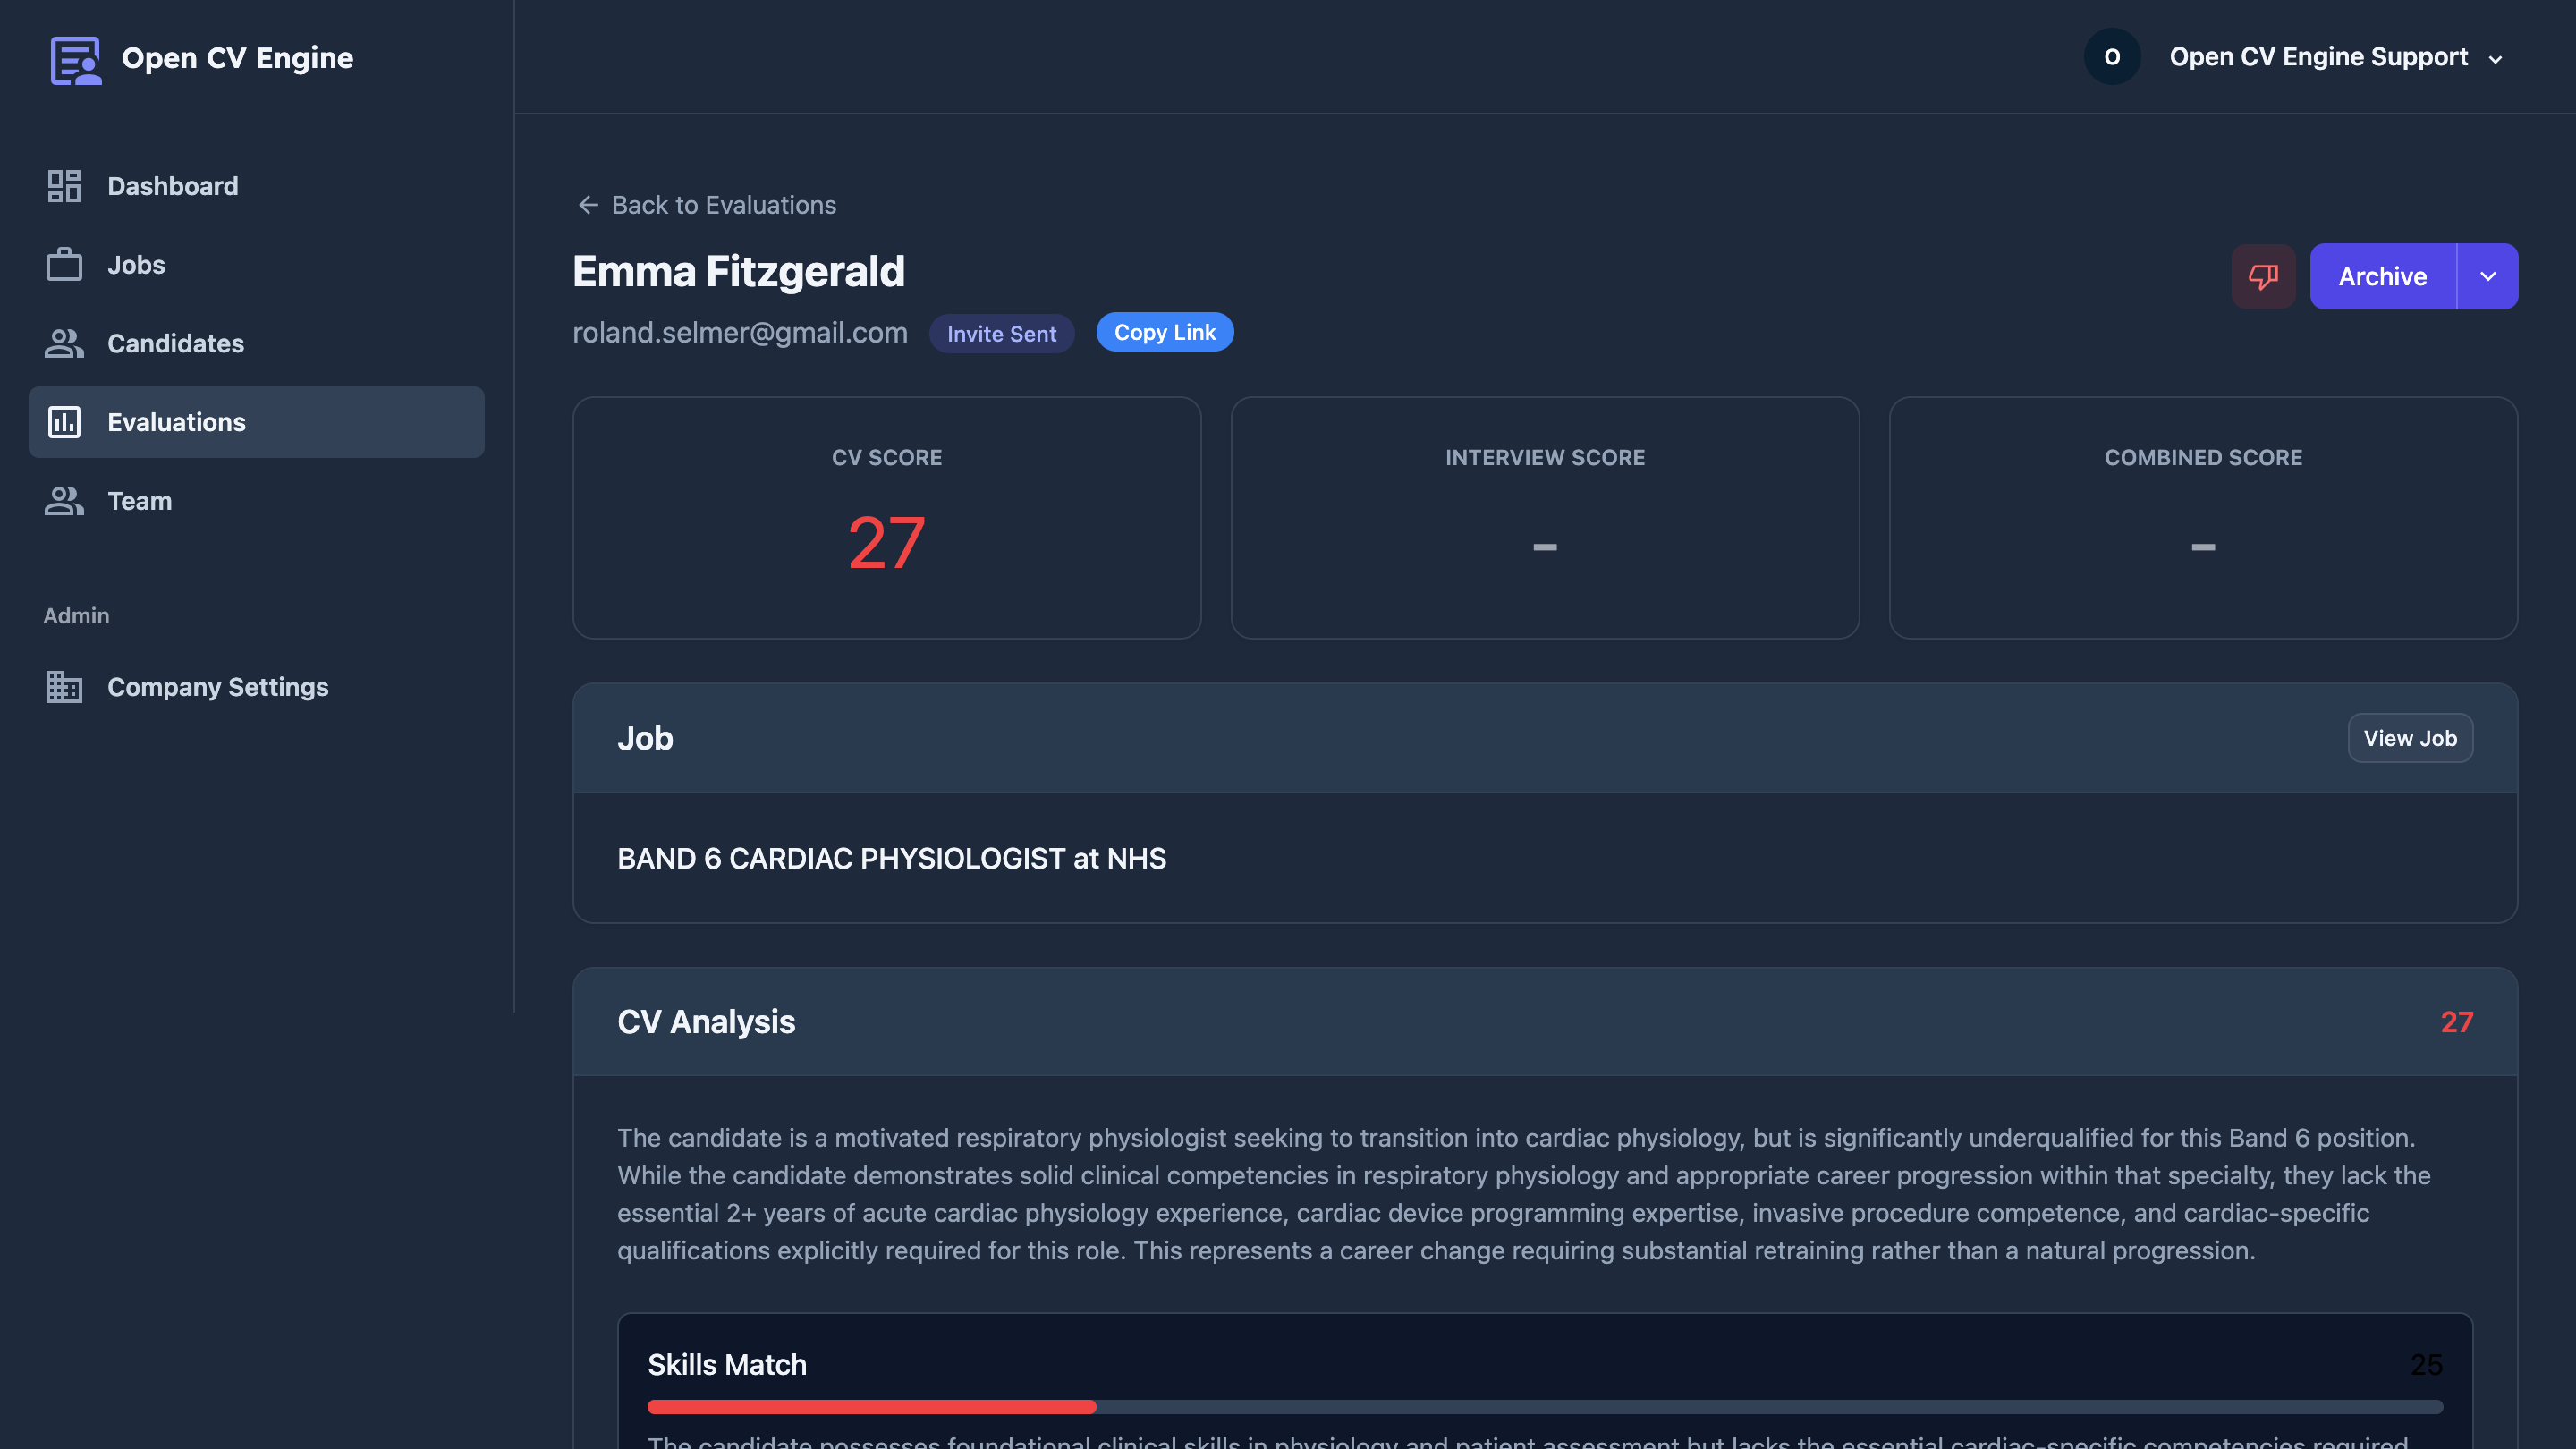Open the Candidates list
The height and width of the screenshot is (1449, 2576).
tap(176, 343)
